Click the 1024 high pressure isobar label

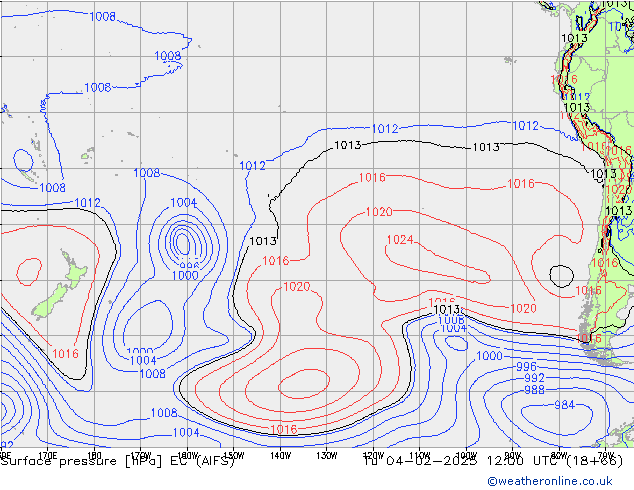pos(400,240)
